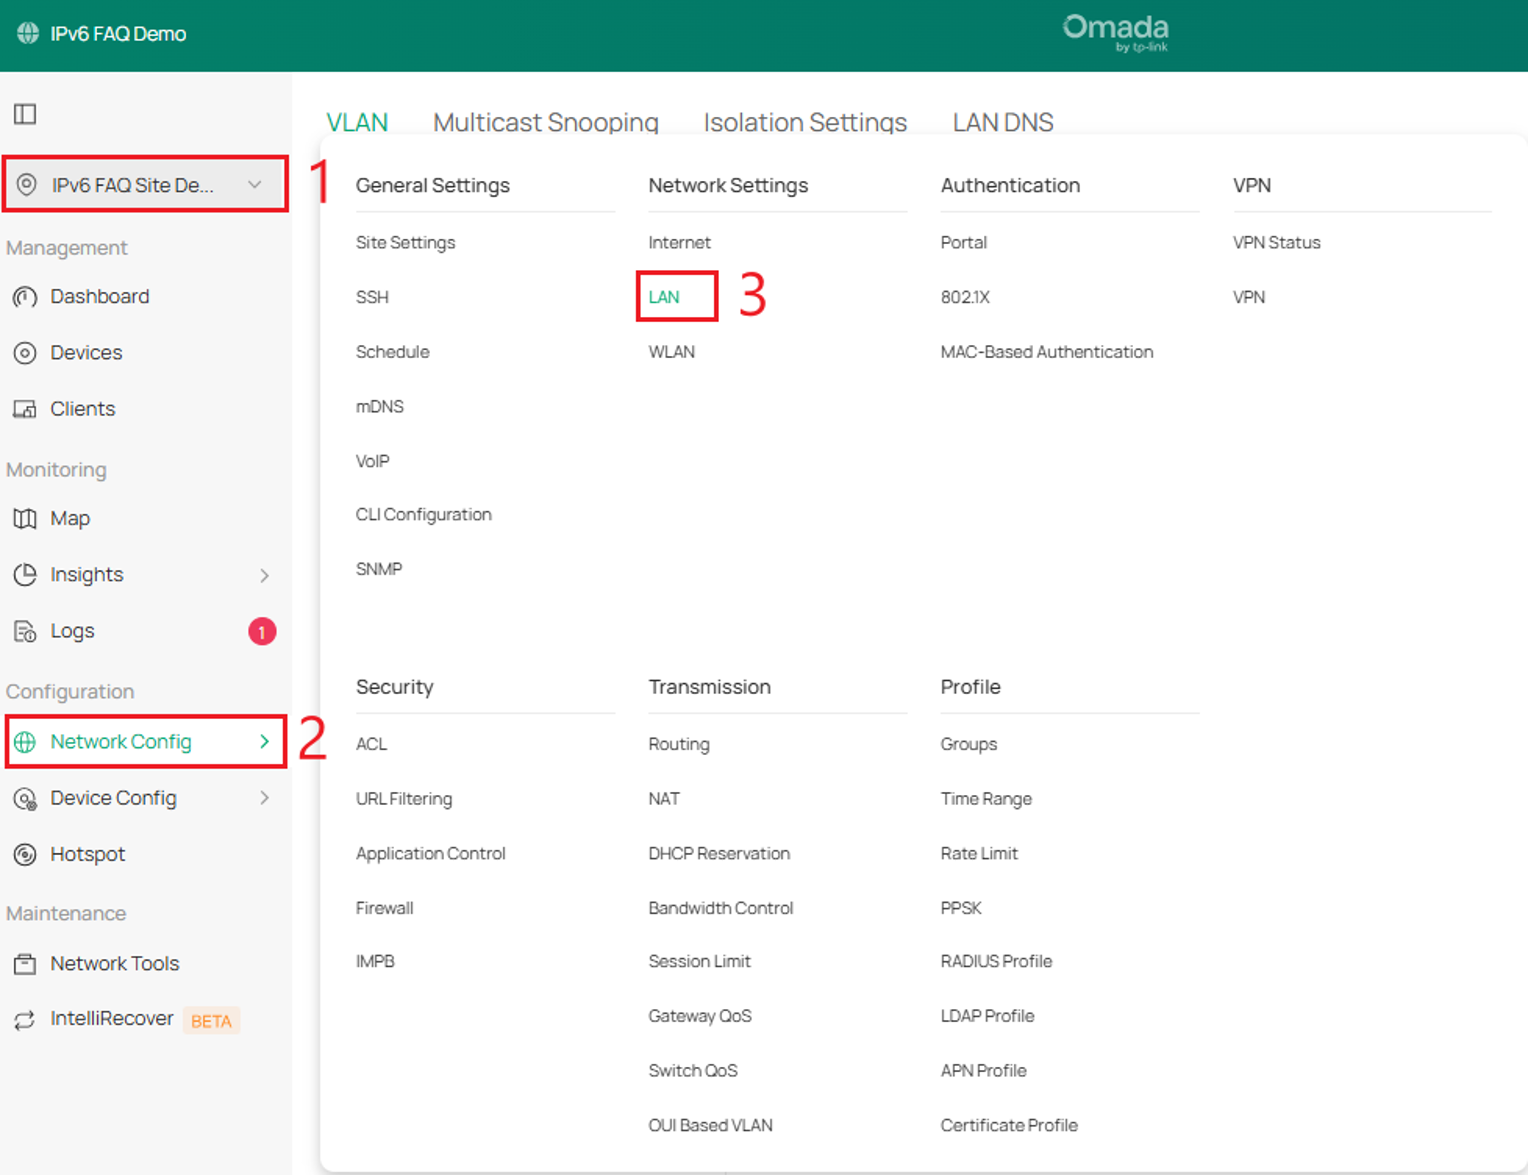The width and height of the screenshot is (1528, 1175).
Task: Open Portal under Authentication
Action: pos(963,243)
